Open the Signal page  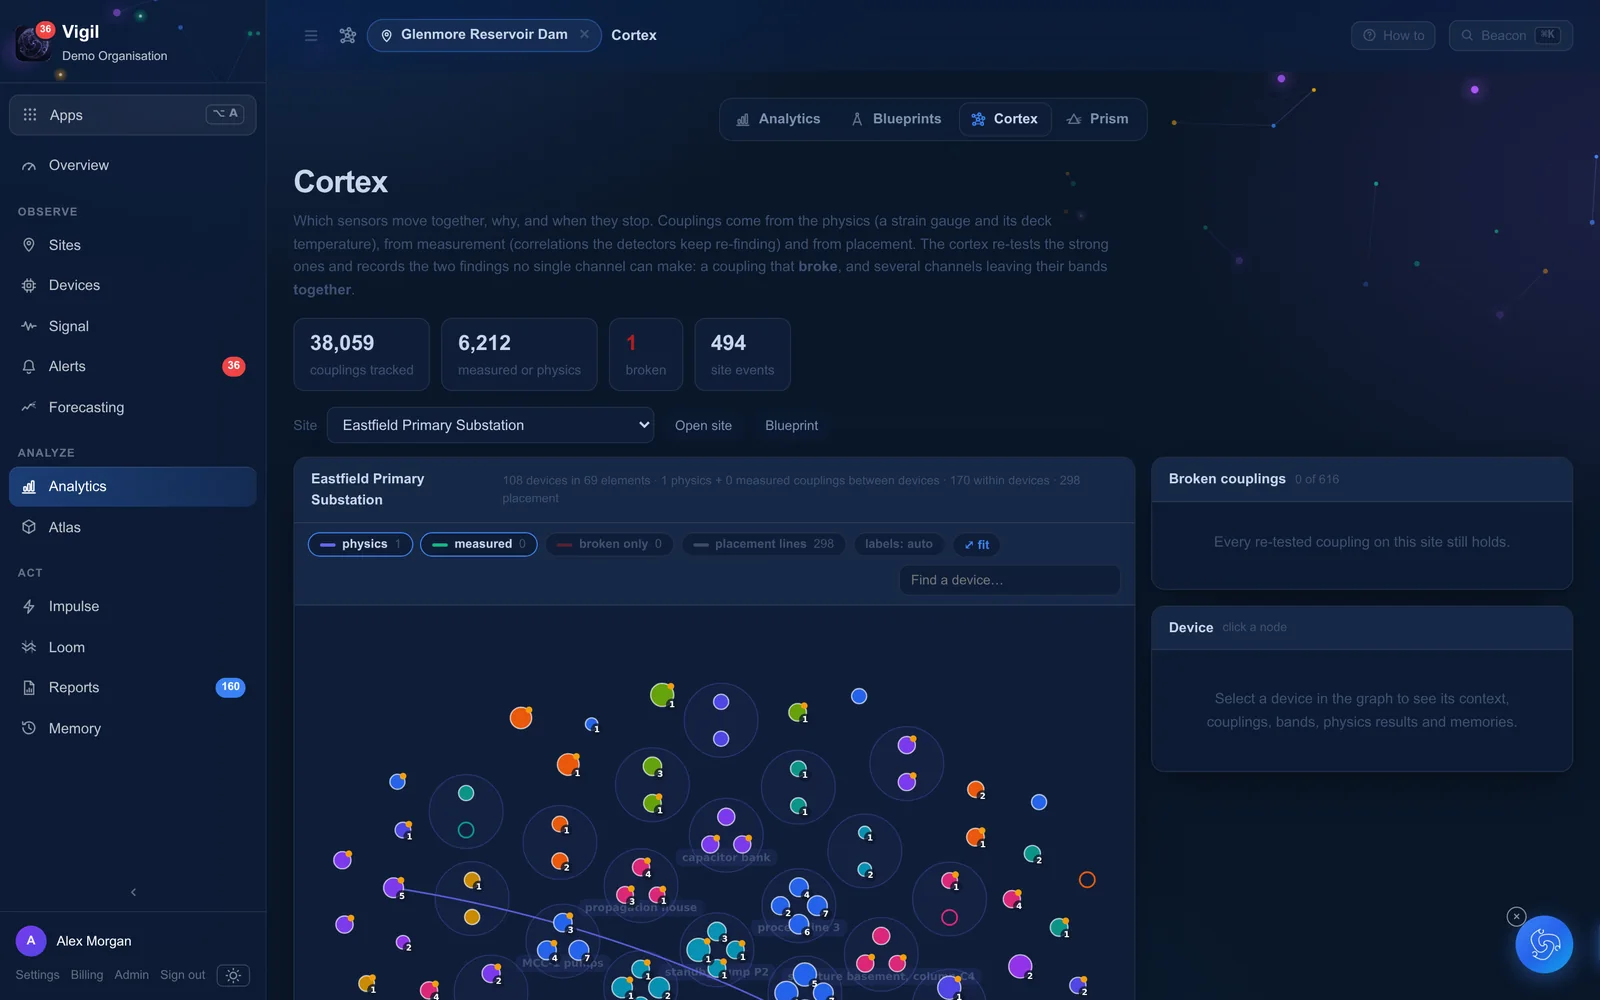coord(133,326)
